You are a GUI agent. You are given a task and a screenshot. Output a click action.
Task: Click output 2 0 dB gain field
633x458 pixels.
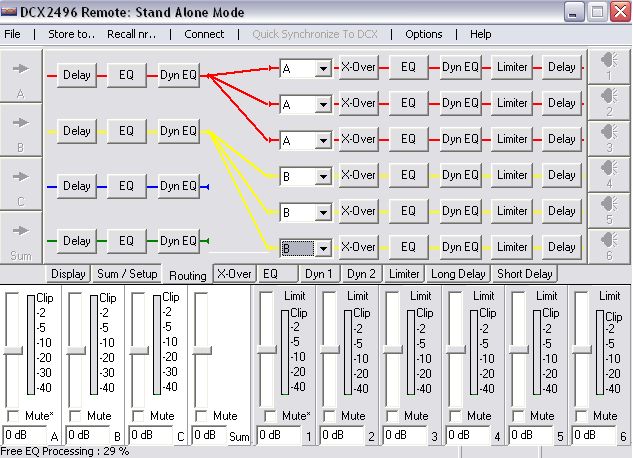click(341, 435)
